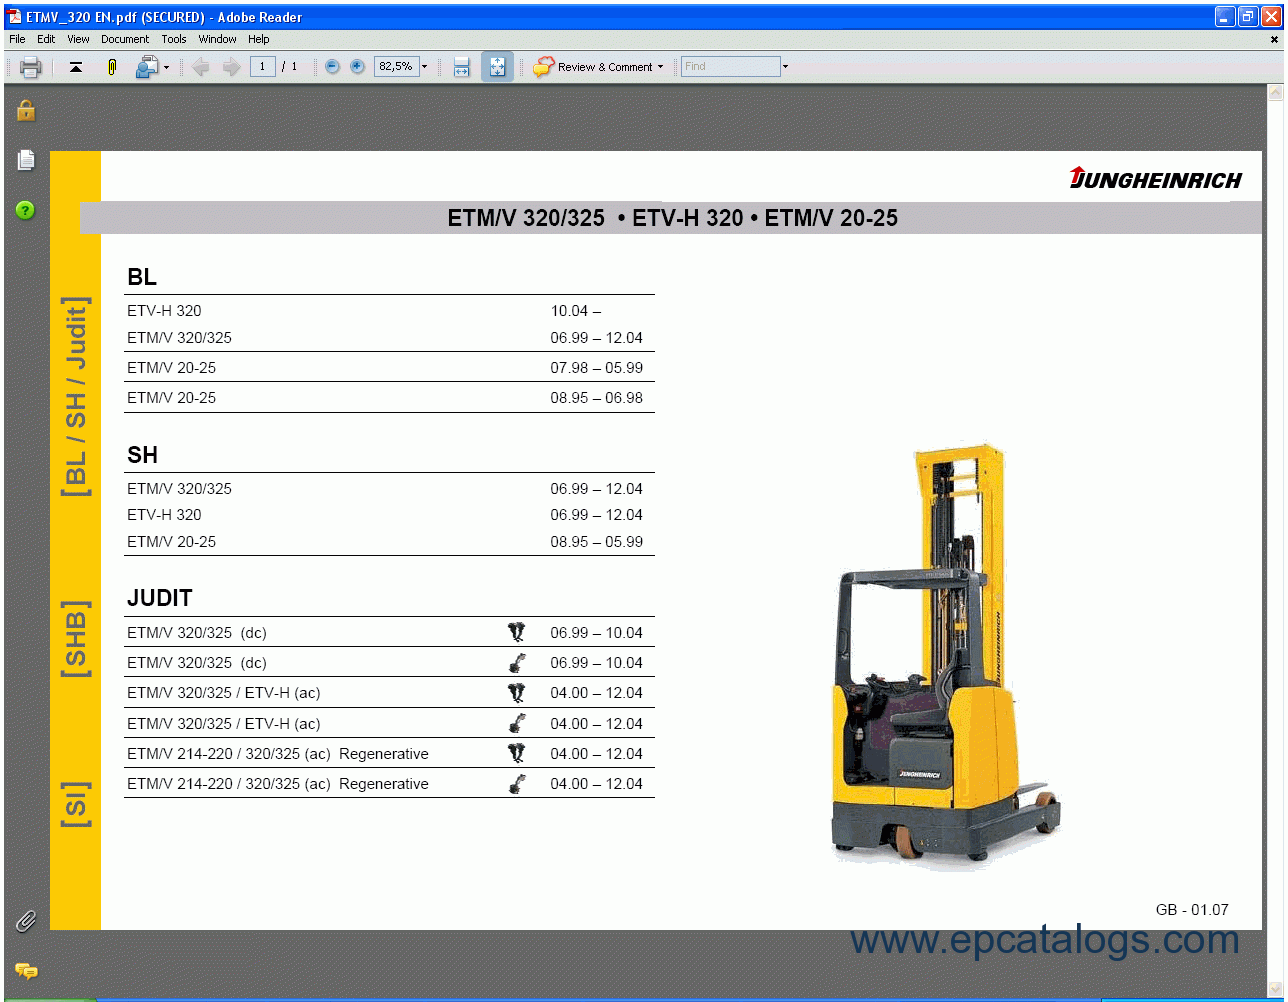Select the Fit Page toolbar icon
Image resolution: width=1288 pixels, height=1002 pixels.
pos(497,66)
